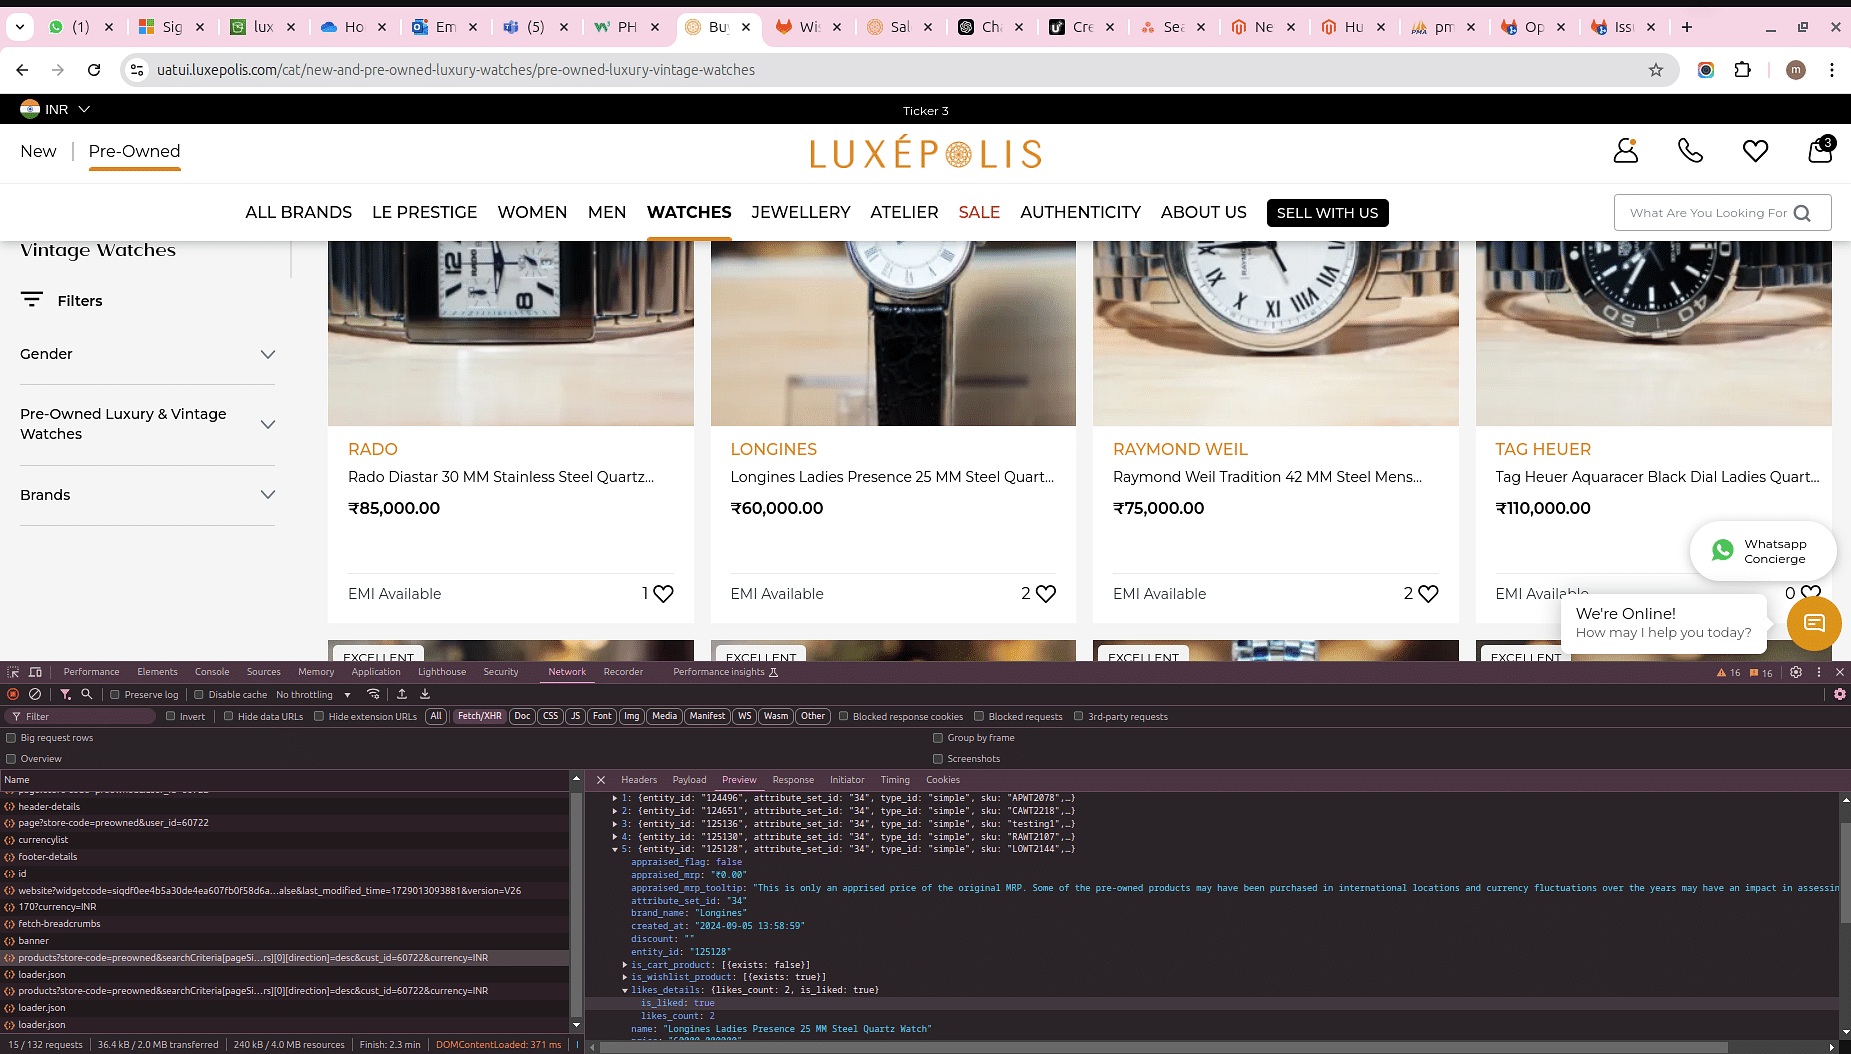Image resolution: width=1851 pixels, height=1054 pixels.
Task: Check the Invert filter checkbox
Action: 171,716
